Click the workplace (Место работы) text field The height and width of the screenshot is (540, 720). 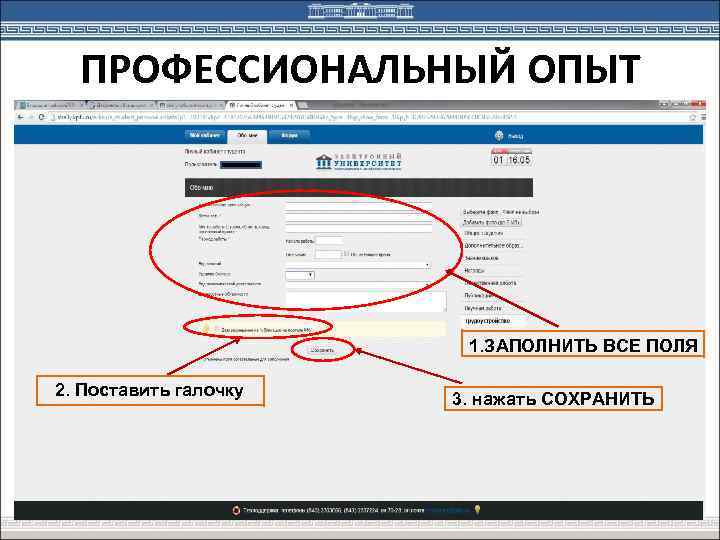click(359, 228)
